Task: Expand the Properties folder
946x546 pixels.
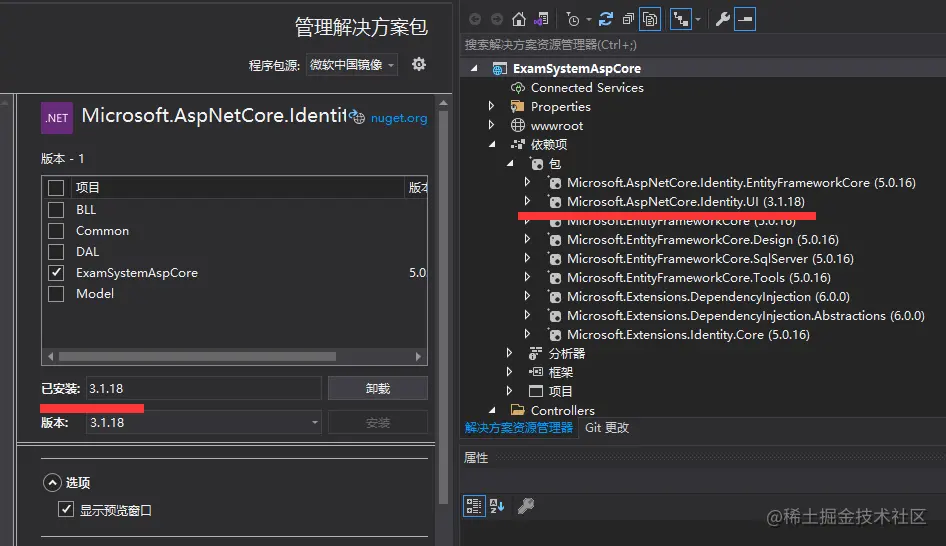Action: coord(491,106)
